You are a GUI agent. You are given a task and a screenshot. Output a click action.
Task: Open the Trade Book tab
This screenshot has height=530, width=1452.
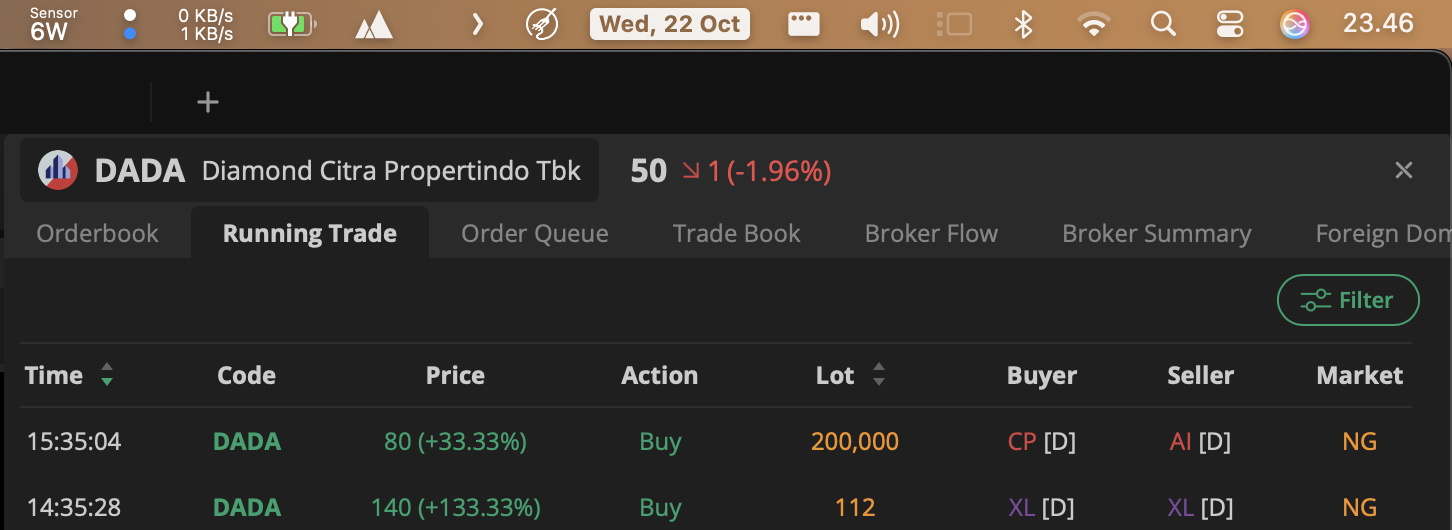click(x=736, y=234)
